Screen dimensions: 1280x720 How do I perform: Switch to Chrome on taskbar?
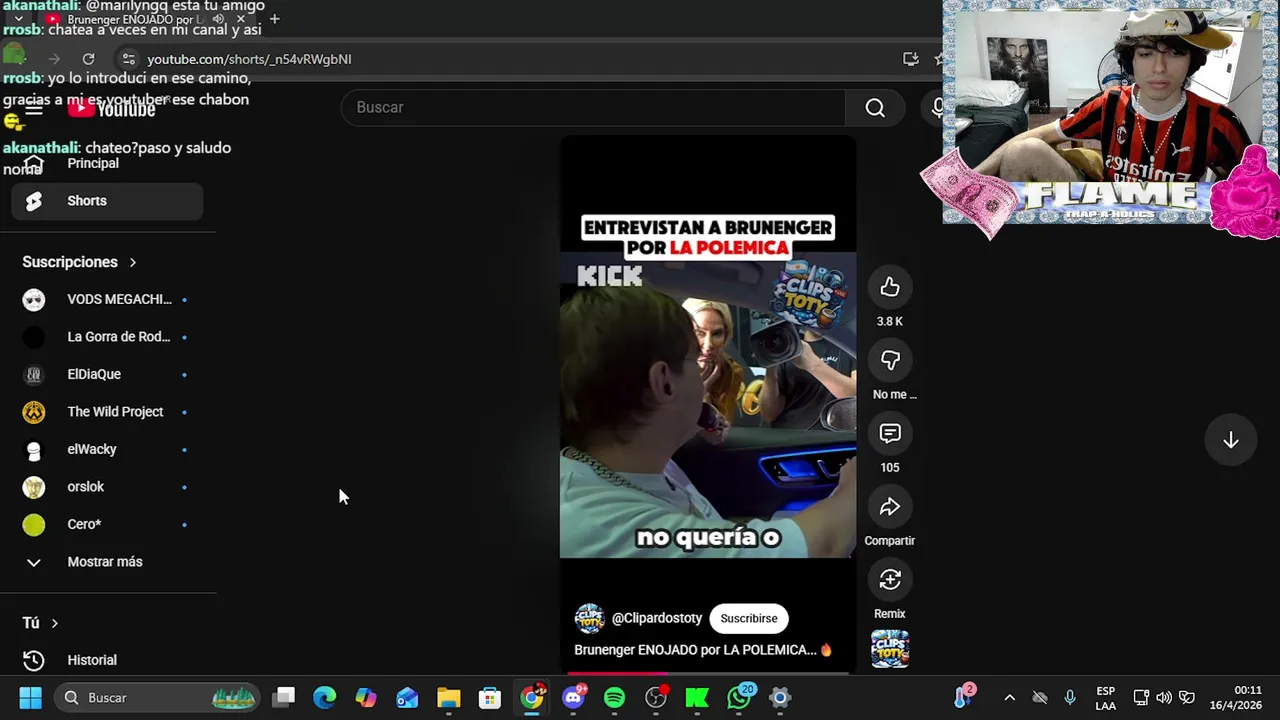coord(531,698)
